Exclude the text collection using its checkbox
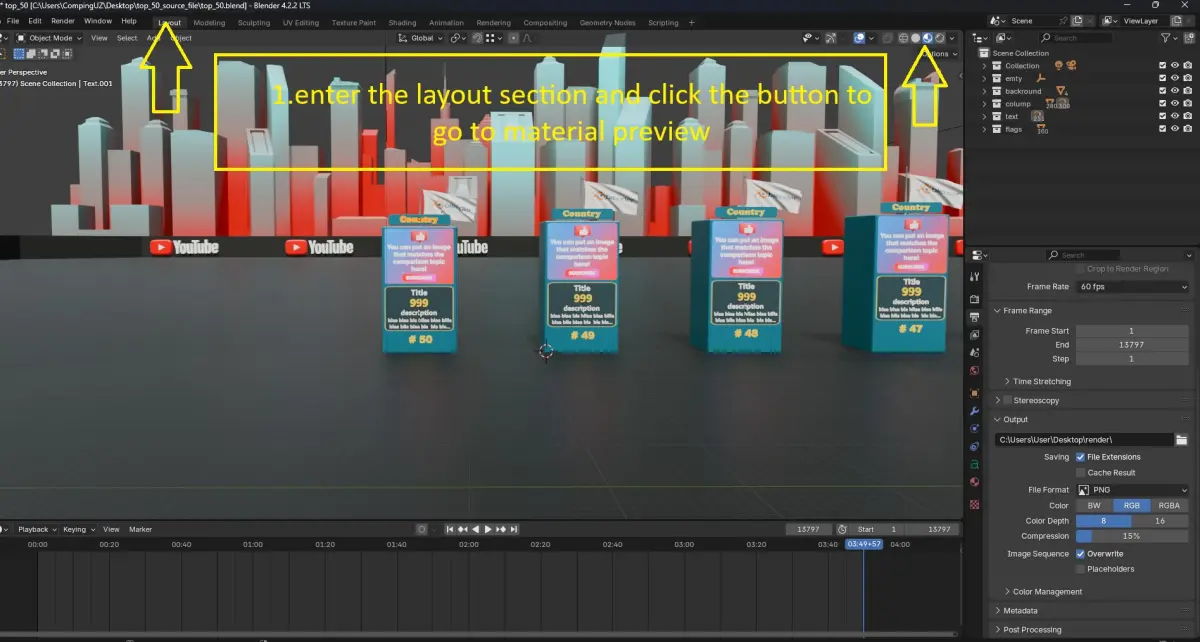This screenshot has height=642, width=1200. [x=1162, y=116]
